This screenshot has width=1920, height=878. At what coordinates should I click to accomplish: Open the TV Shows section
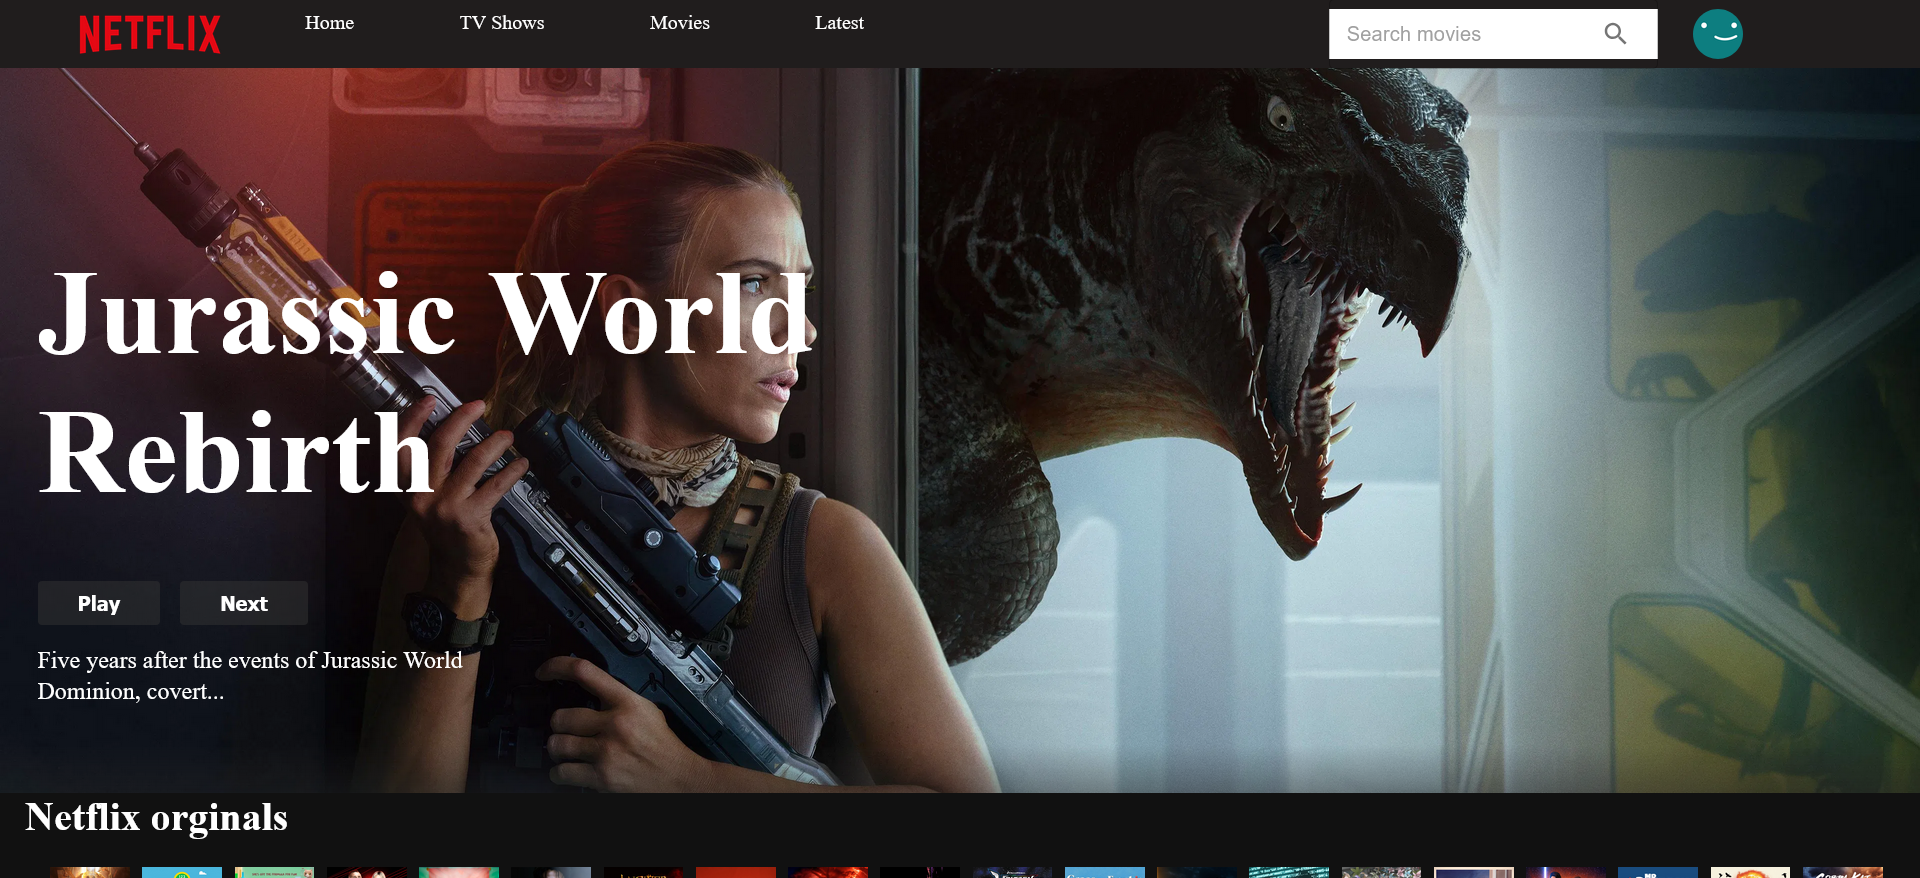(x=502, y=23)
